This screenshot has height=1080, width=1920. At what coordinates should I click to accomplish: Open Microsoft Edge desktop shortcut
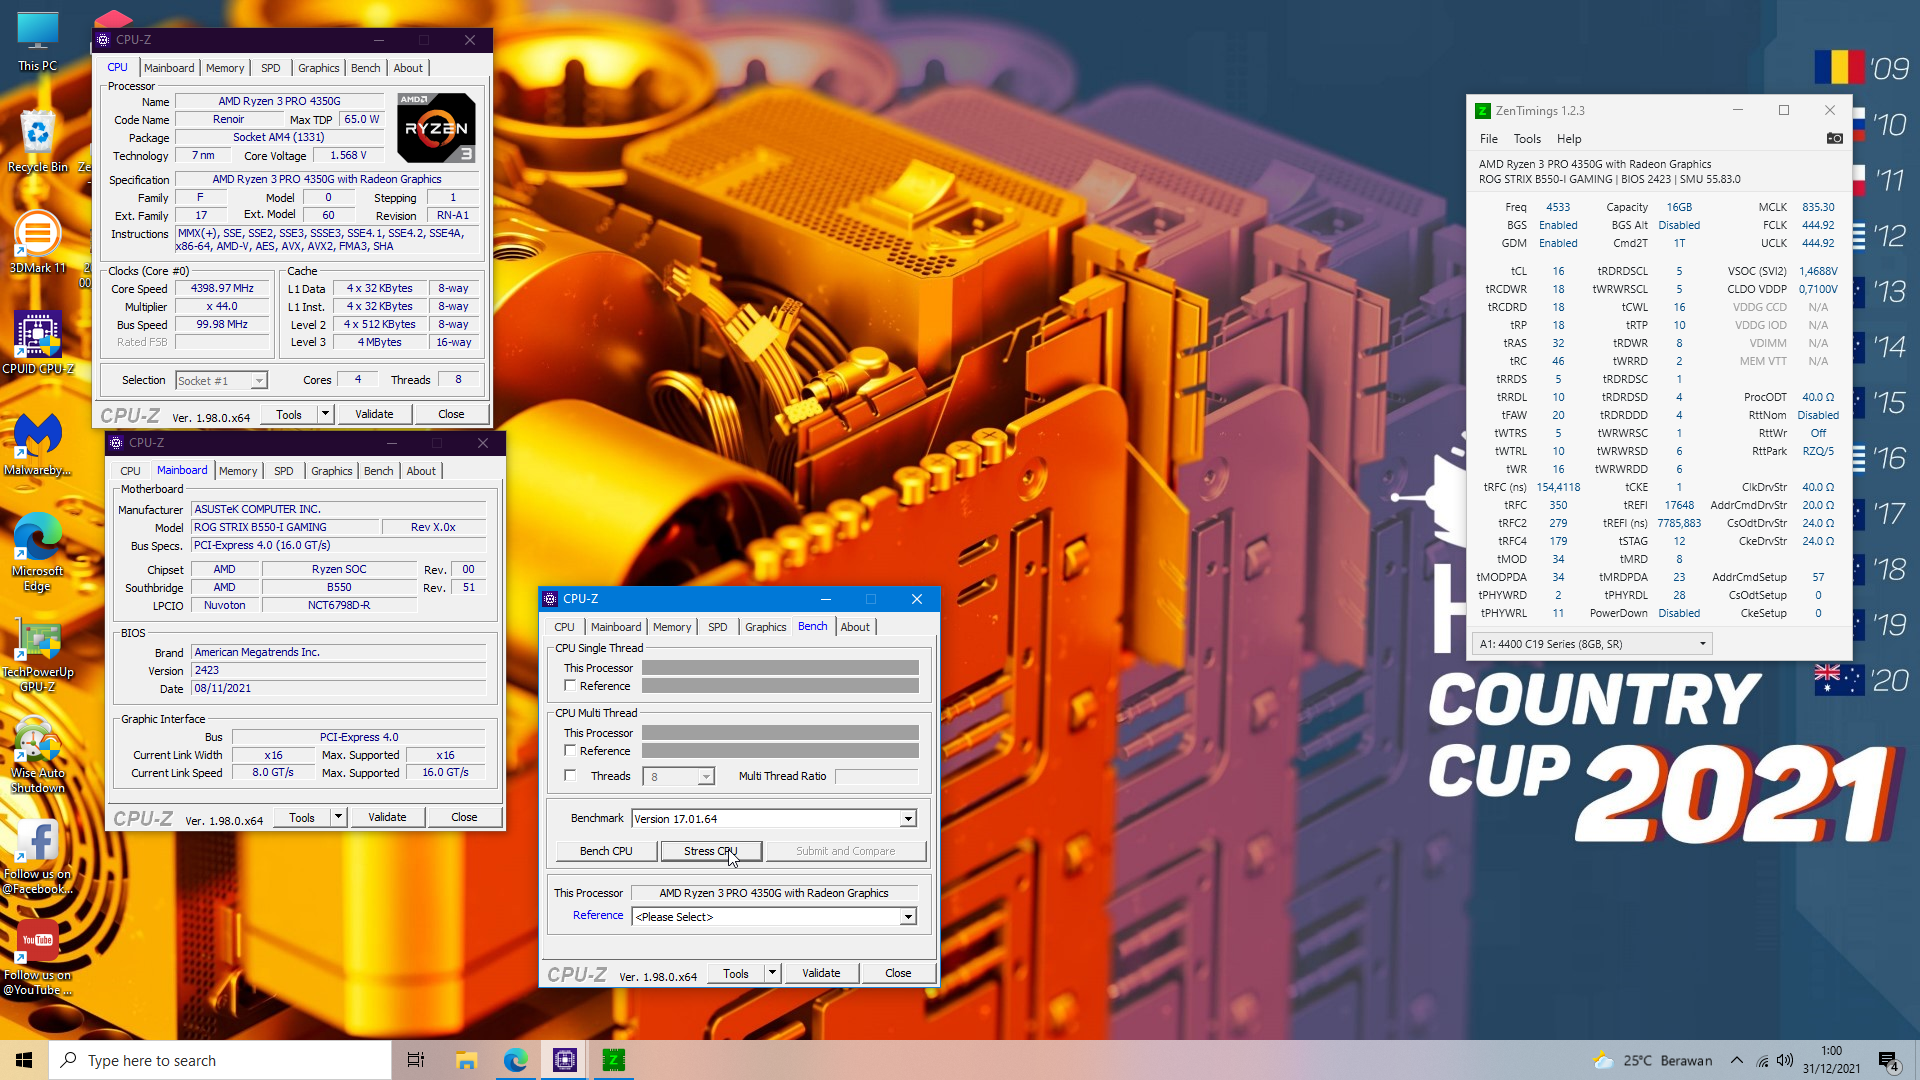(37, 552)
